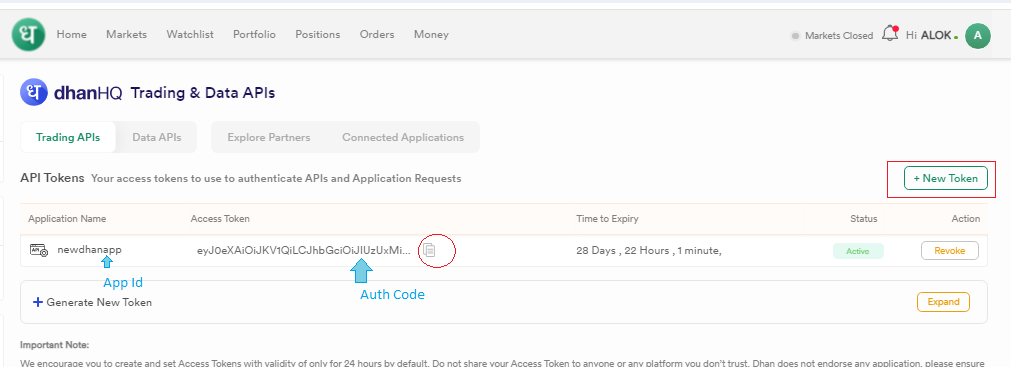This screenshot has width=1011, height=367.
Task: Click the dhanHQ logo icon
Action: pyautogui.click(x=34, y=92)
